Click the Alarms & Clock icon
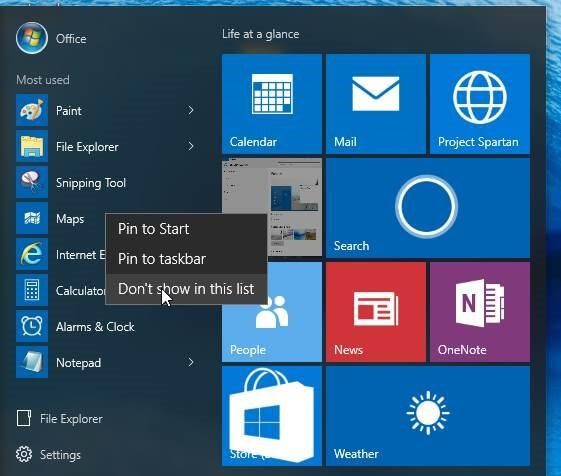Viewport: 561px width, 476px height. point(32,326)
